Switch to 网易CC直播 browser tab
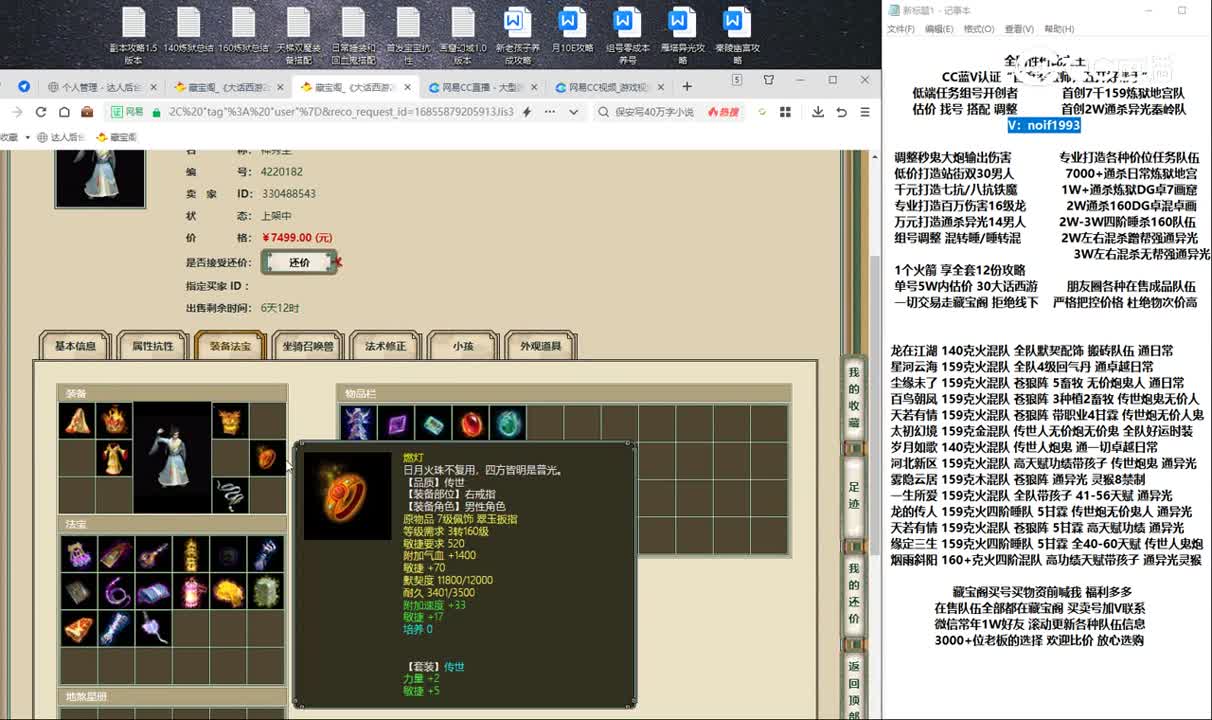 483,87
